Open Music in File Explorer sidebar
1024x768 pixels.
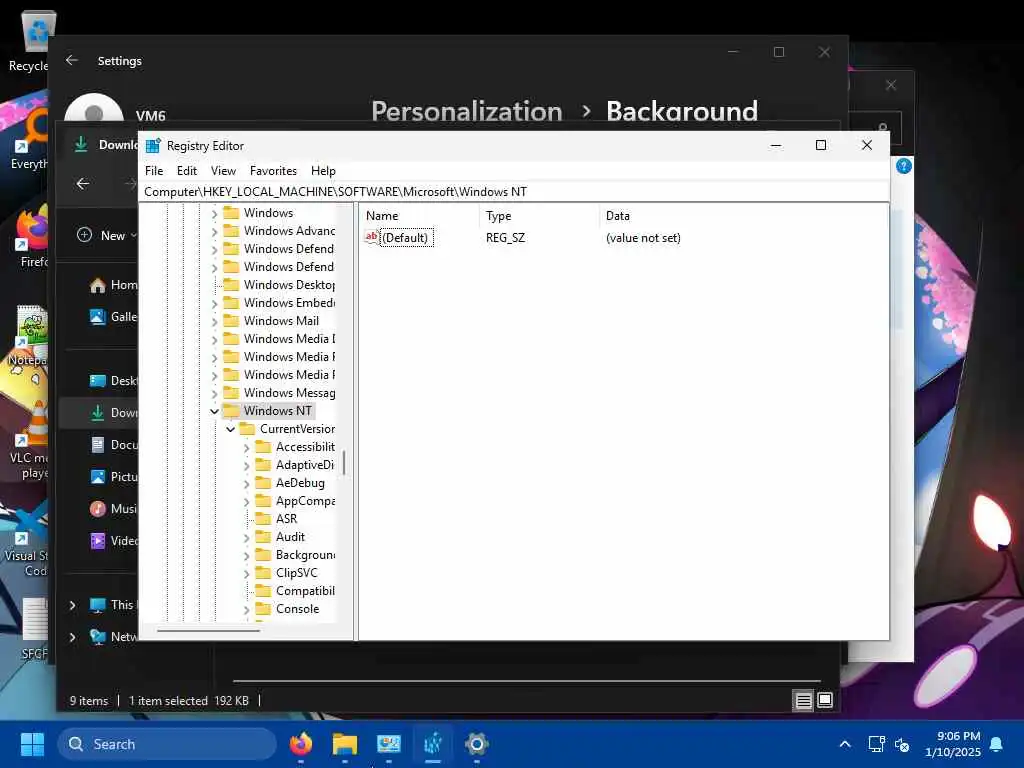click(x=114, y=509)
